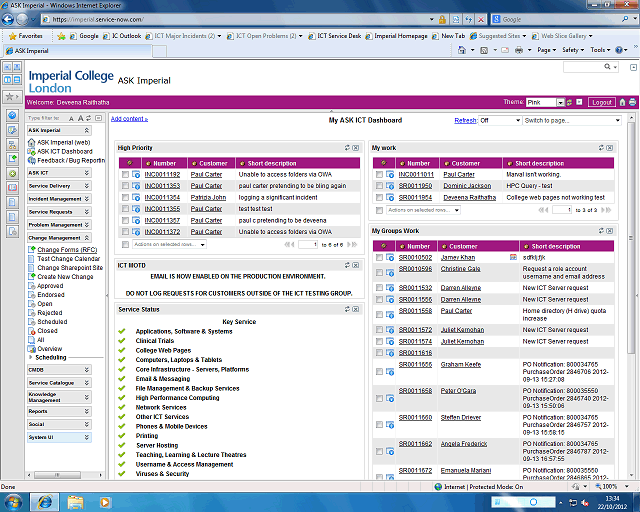Screen dimensions: 640x512
Task: Close the Service Status widget
Action: (x=354, y=309)
